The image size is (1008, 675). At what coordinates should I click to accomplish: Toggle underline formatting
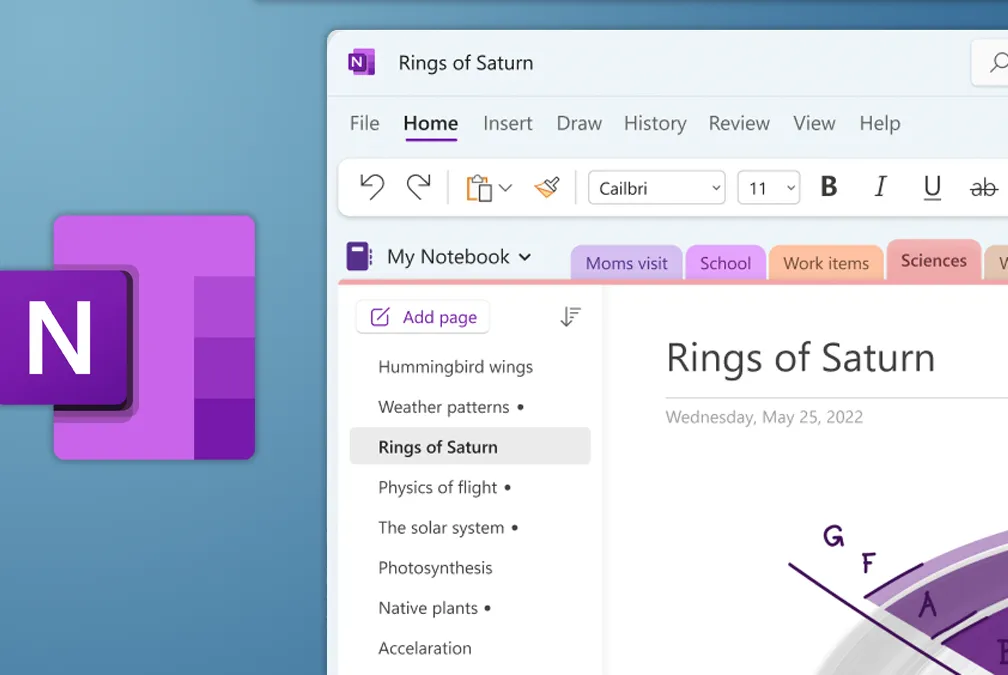coord(932,187)
